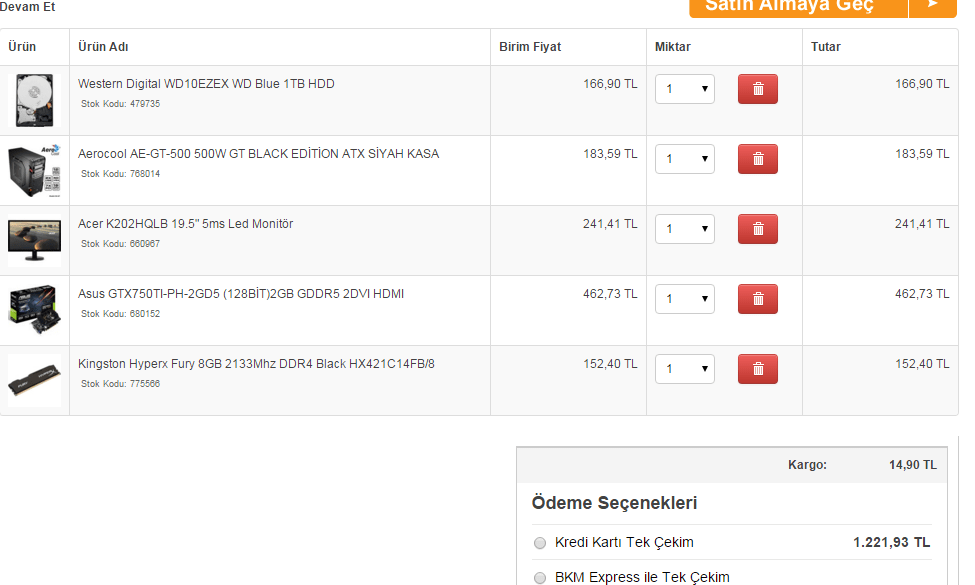Click the Devam Et link
975x585 pixels.
point(27,7)
